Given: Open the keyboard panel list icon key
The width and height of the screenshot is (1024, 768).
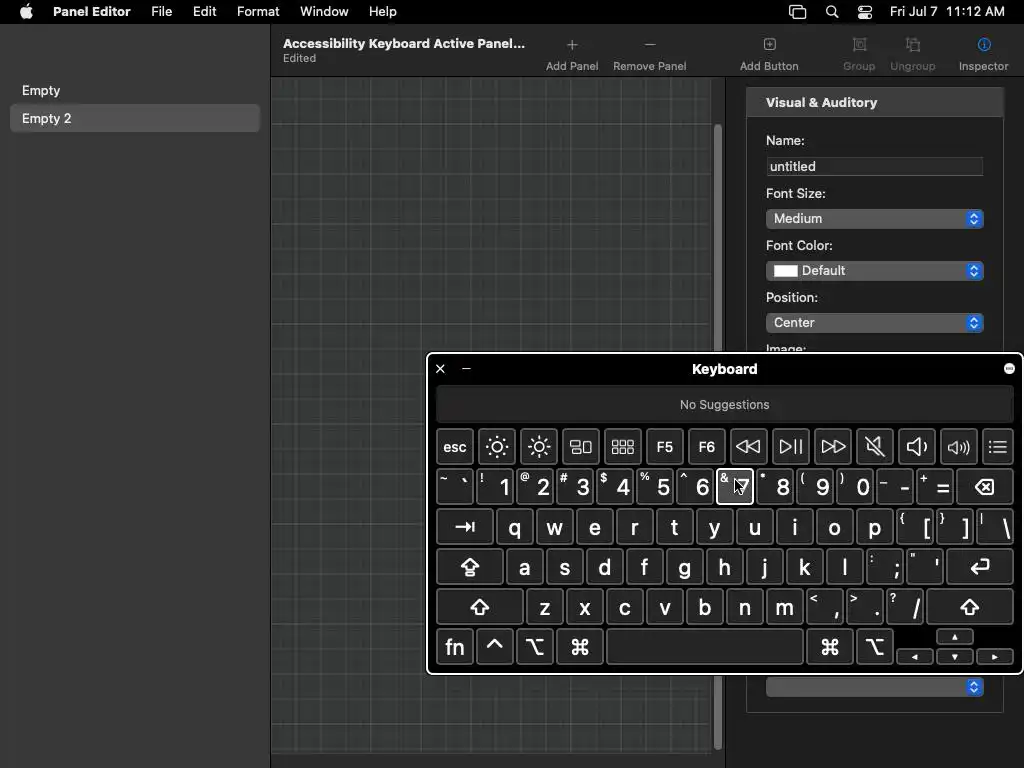Looking at the screenshot, I should tap(997, 447).
